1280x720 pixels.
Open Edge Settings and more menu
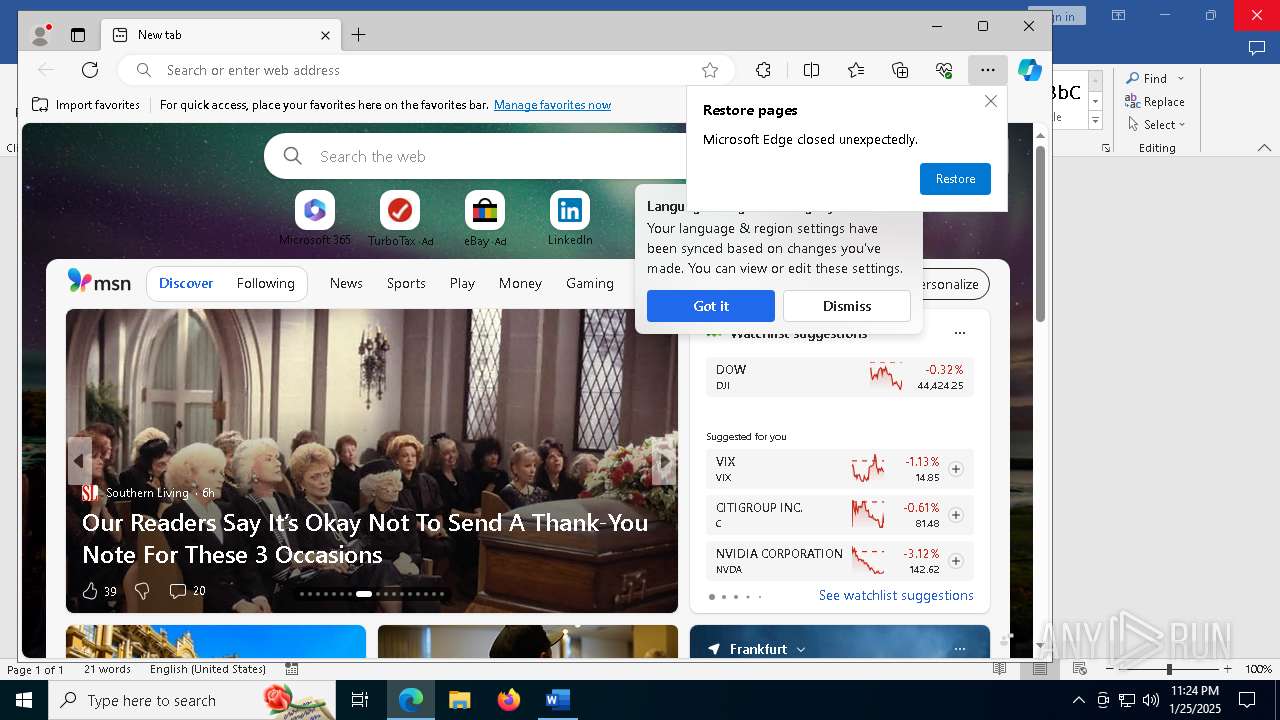point(988,70)
